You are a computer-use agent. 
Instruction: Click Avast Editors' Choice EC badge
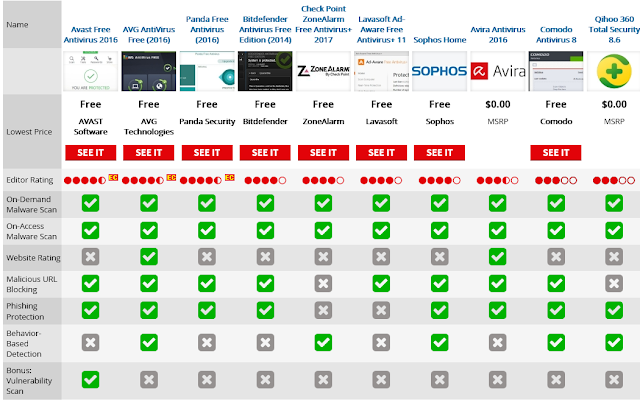113,178
